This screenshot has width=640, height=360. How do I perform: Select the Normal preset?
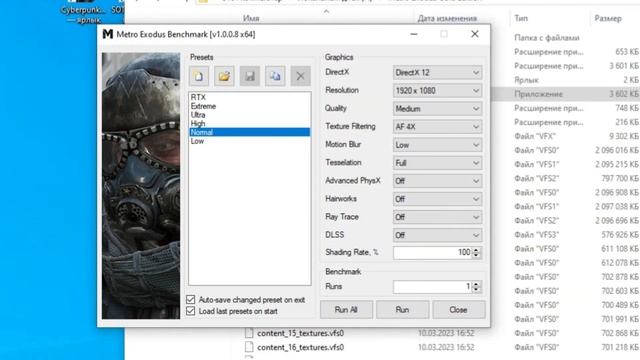pos(249,132)
